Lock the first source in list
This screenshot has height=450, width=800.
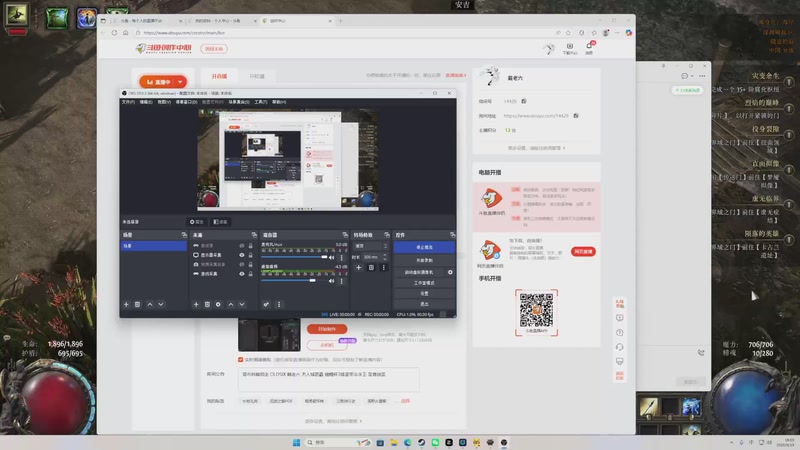coord(251,245)
